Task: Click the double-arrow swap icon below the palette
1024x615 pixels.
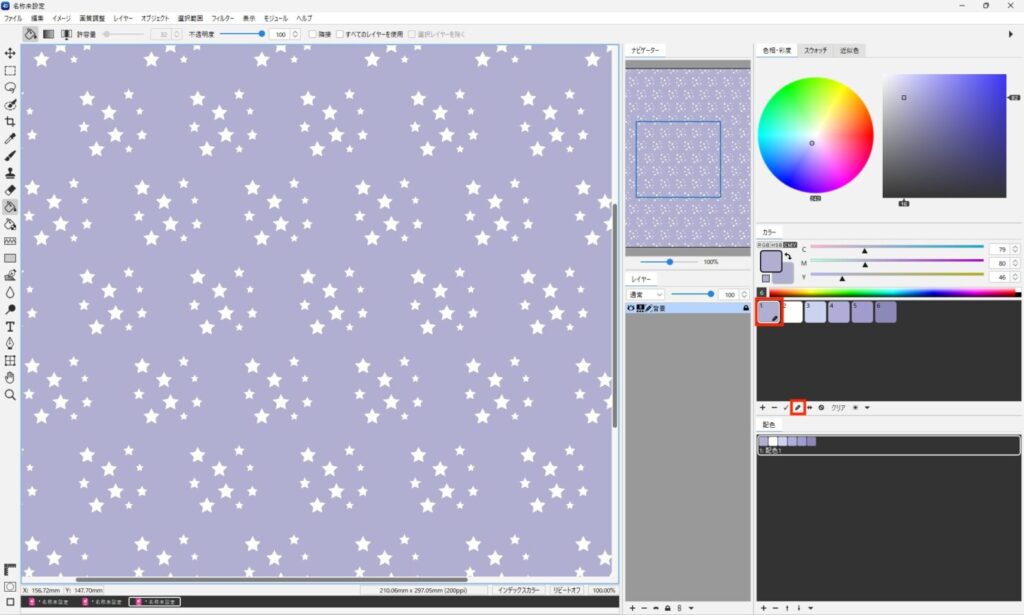Action: pos(810,407)
